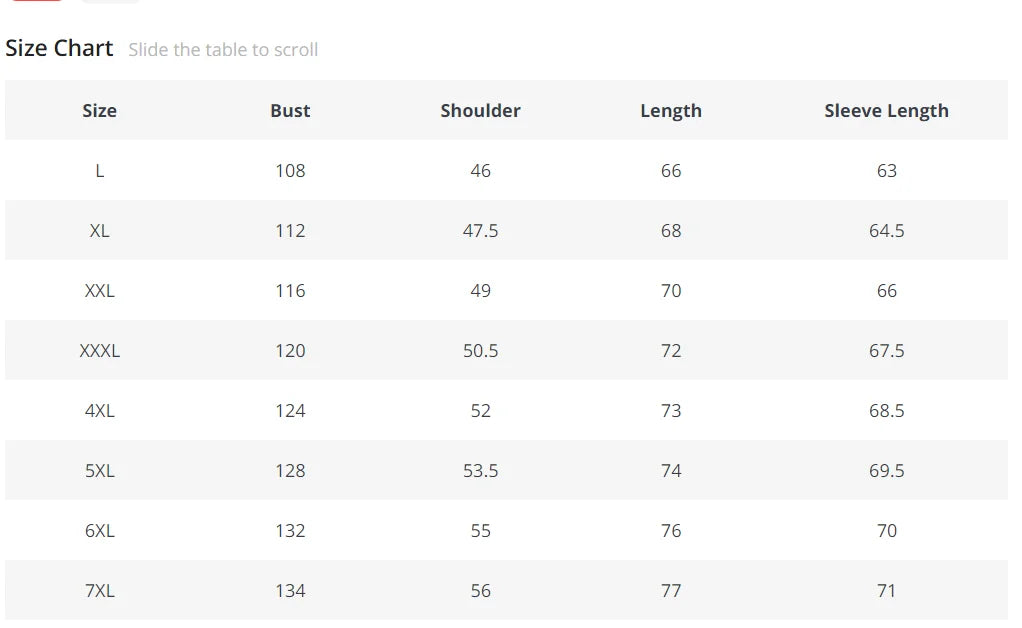Click sleeve length value 69.5 for 5XL

coord(886,471)
